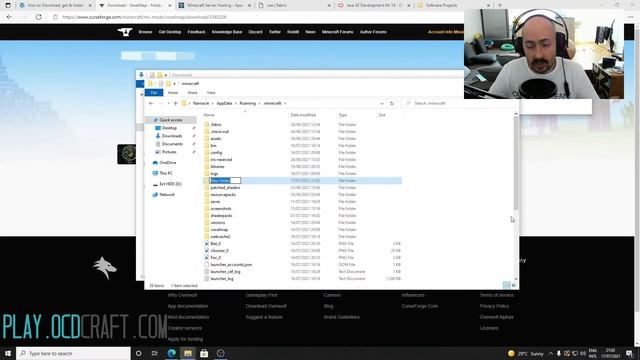
Task: Select the saves folder
Action: pos(215,202)
